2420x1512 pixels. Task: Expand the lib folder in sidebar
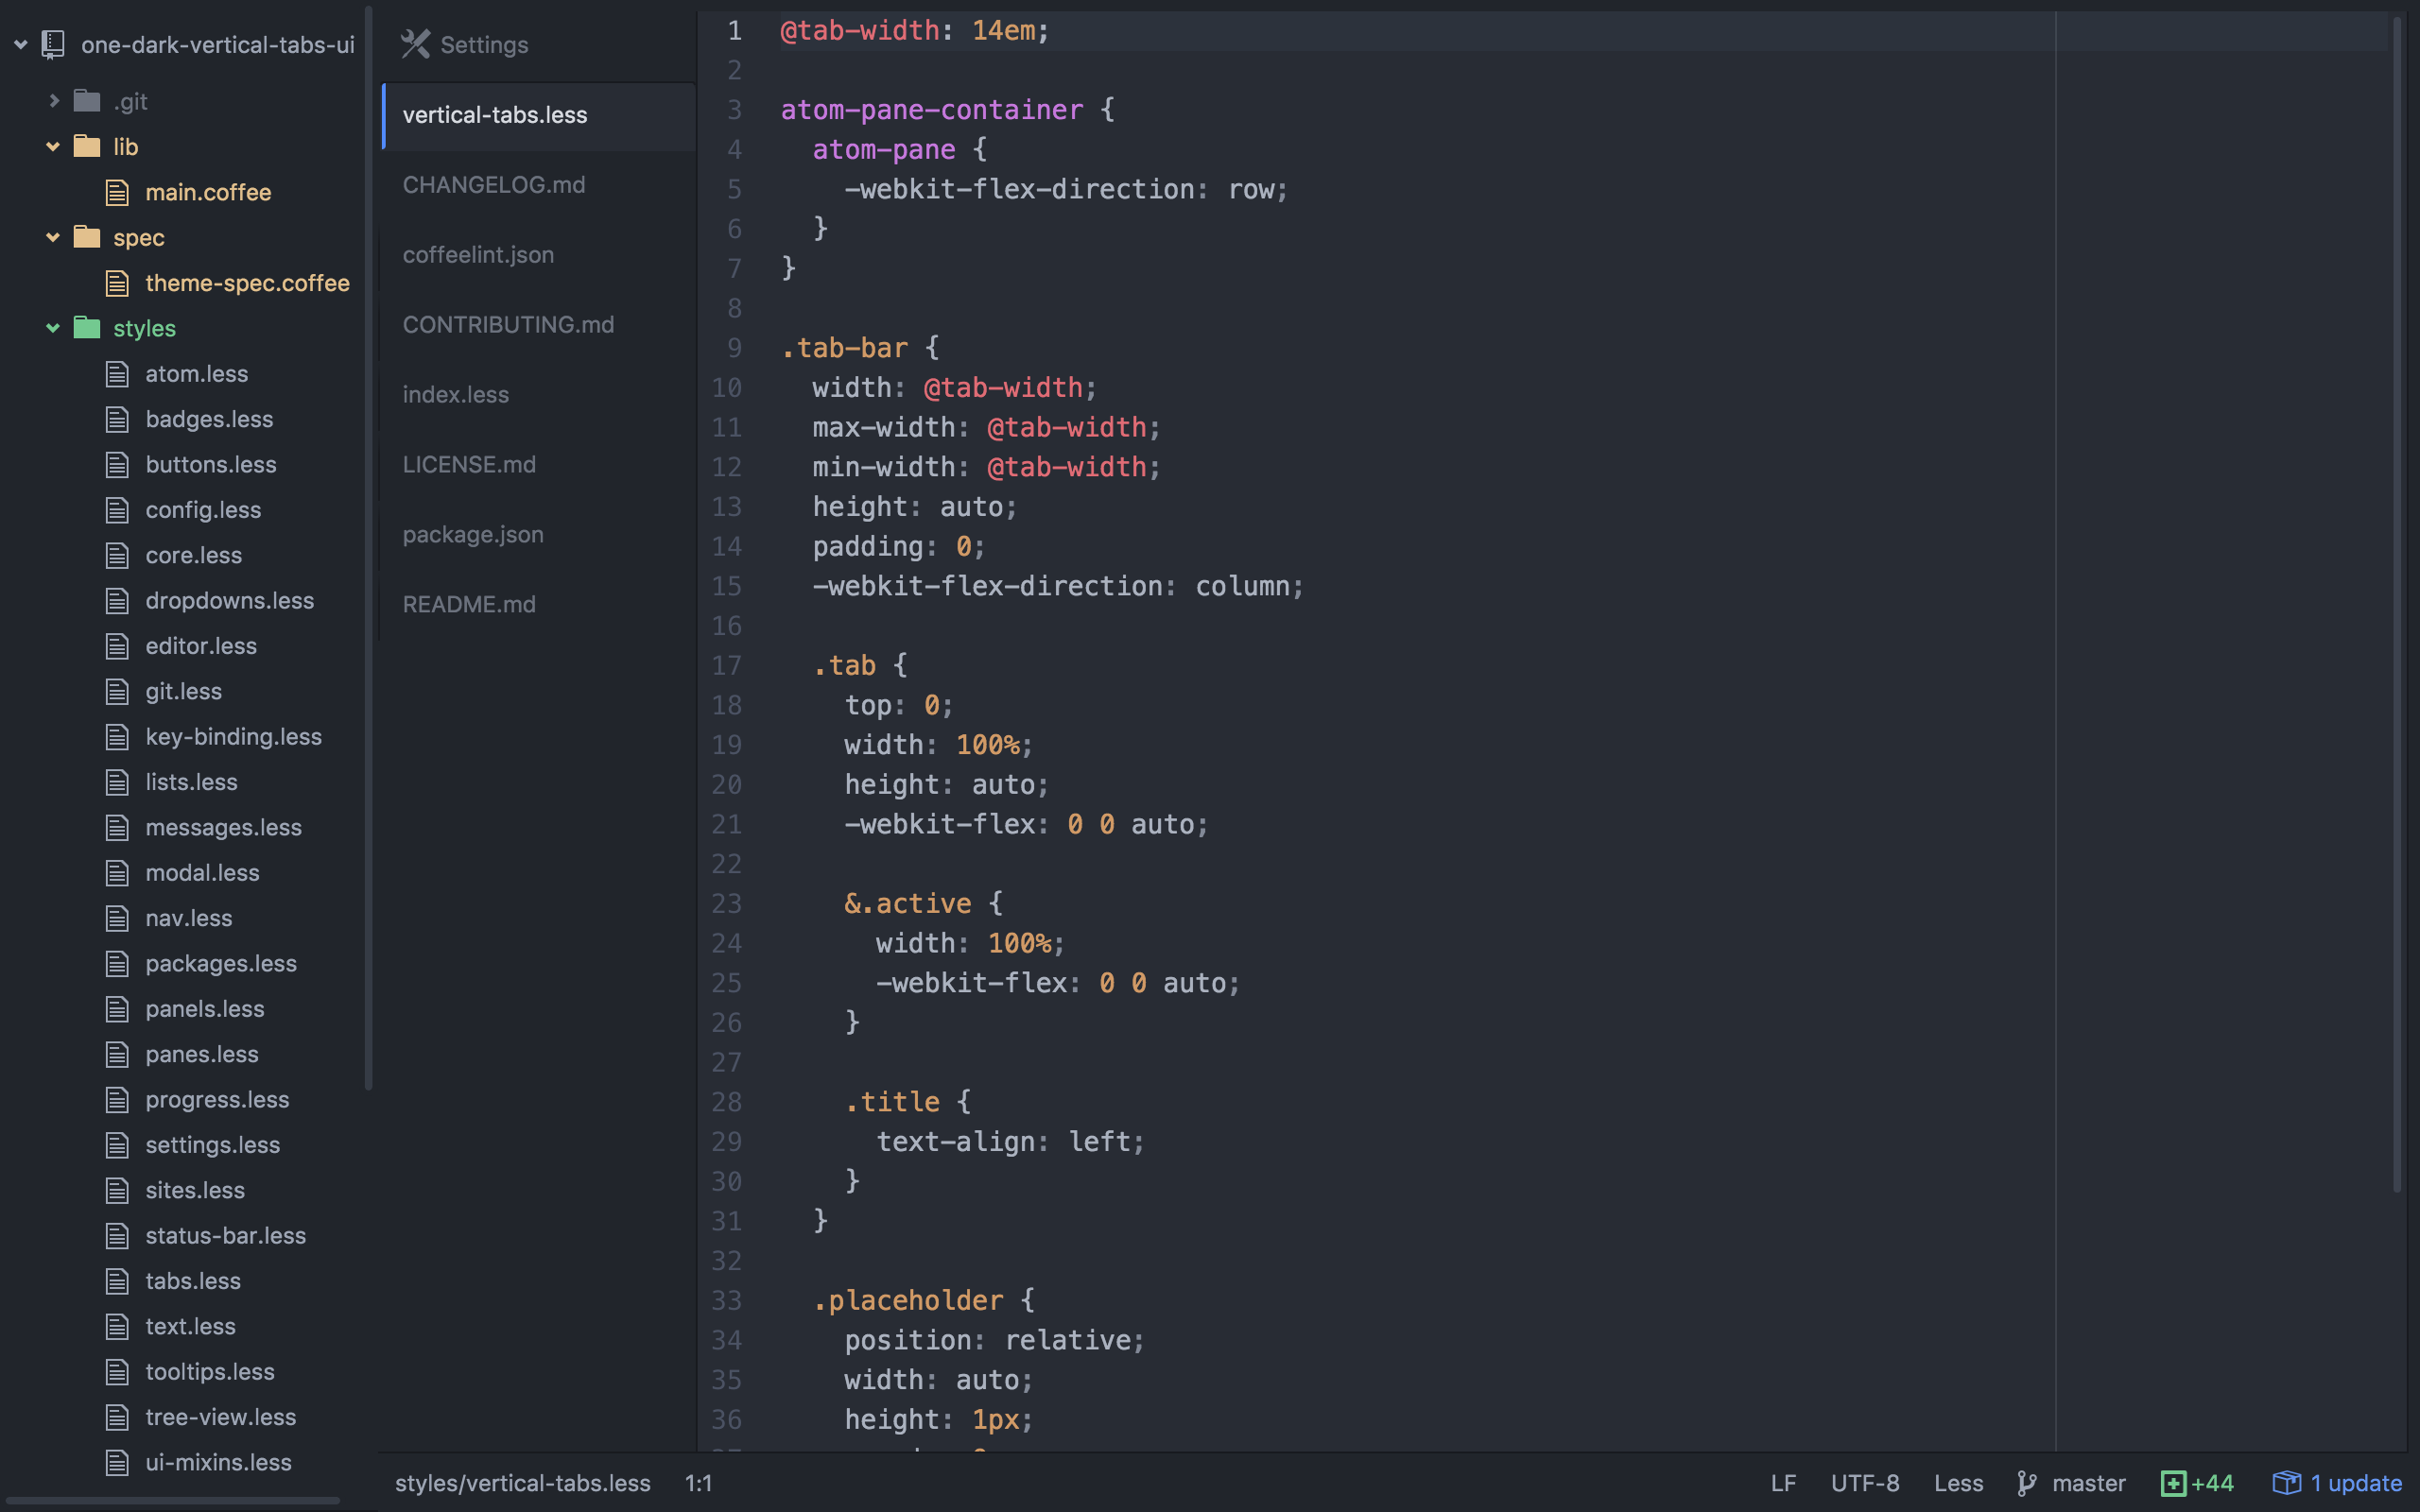click(52, 145)
